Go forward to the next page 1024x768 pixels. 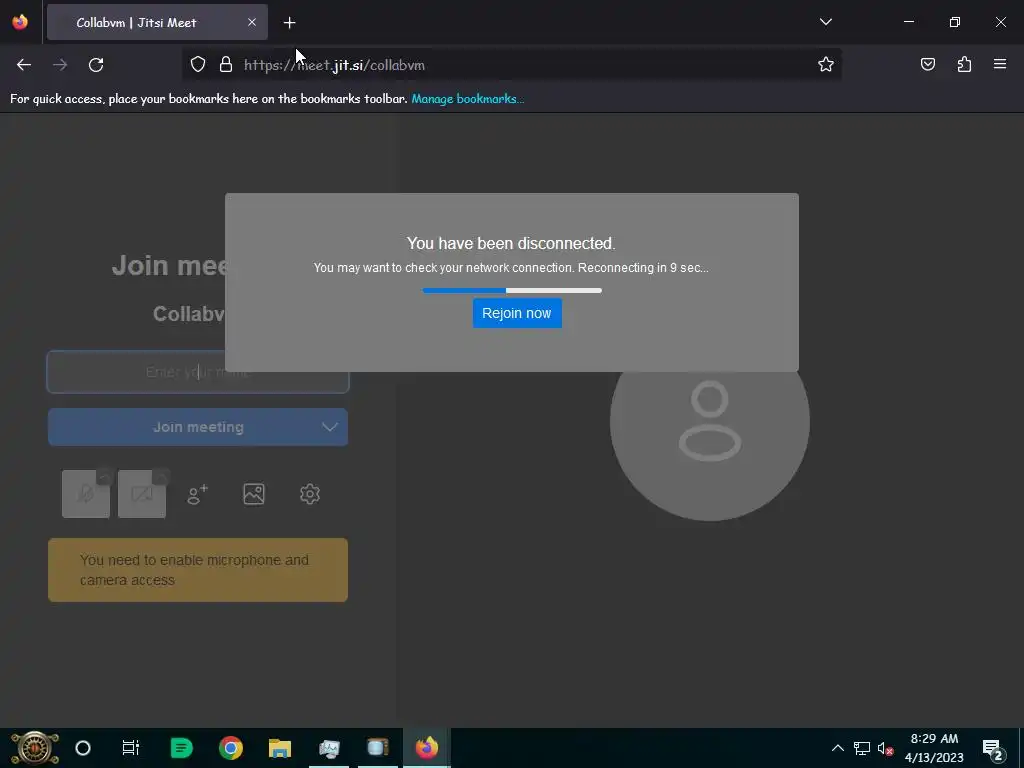[60, 65]
